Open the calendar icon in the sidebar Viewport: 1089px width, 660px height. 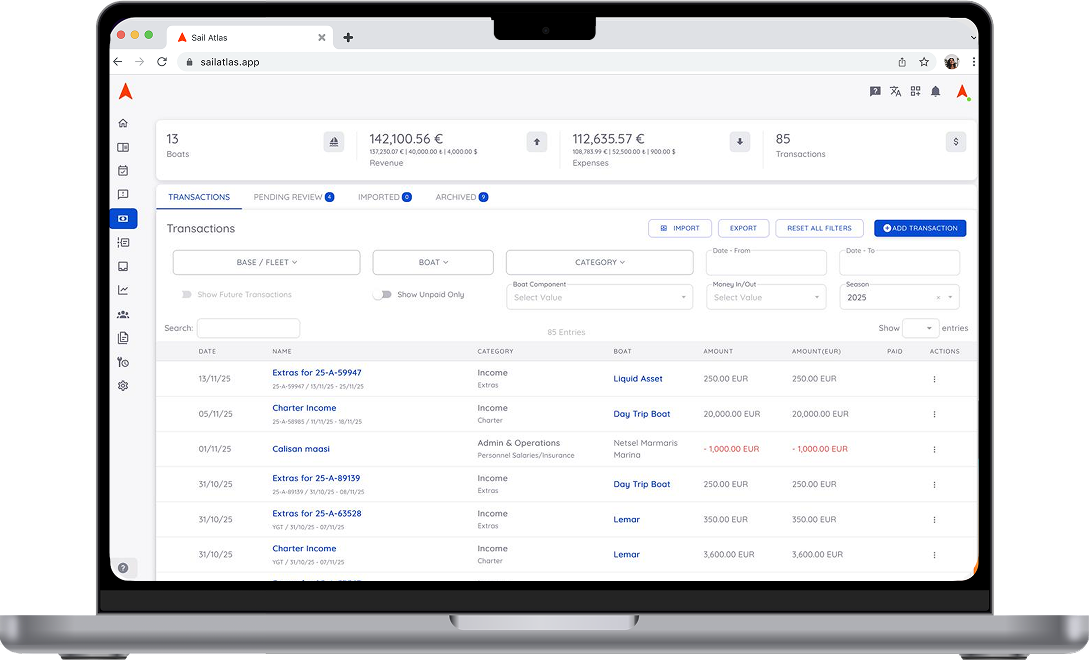click(x=123, y=171)
